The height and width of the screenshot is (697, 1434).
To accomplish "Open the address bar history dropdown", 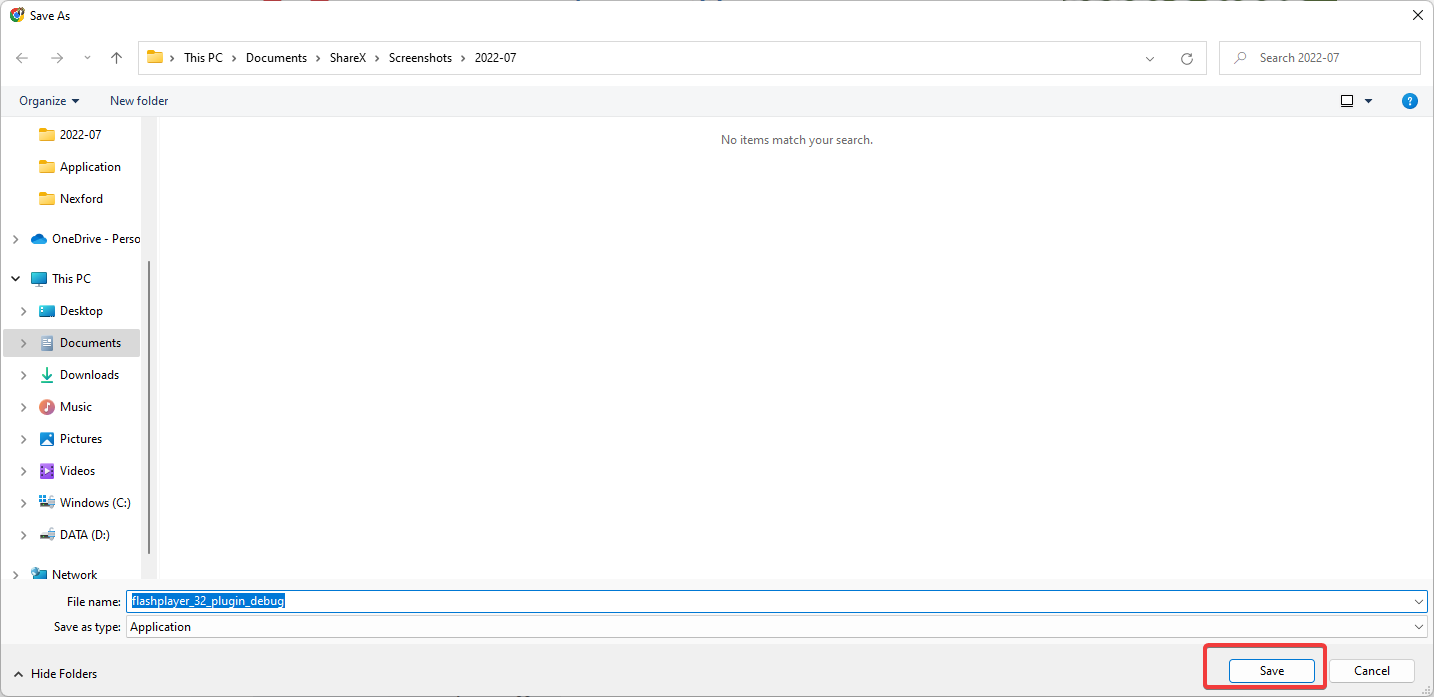I will tap(1150, 58).
